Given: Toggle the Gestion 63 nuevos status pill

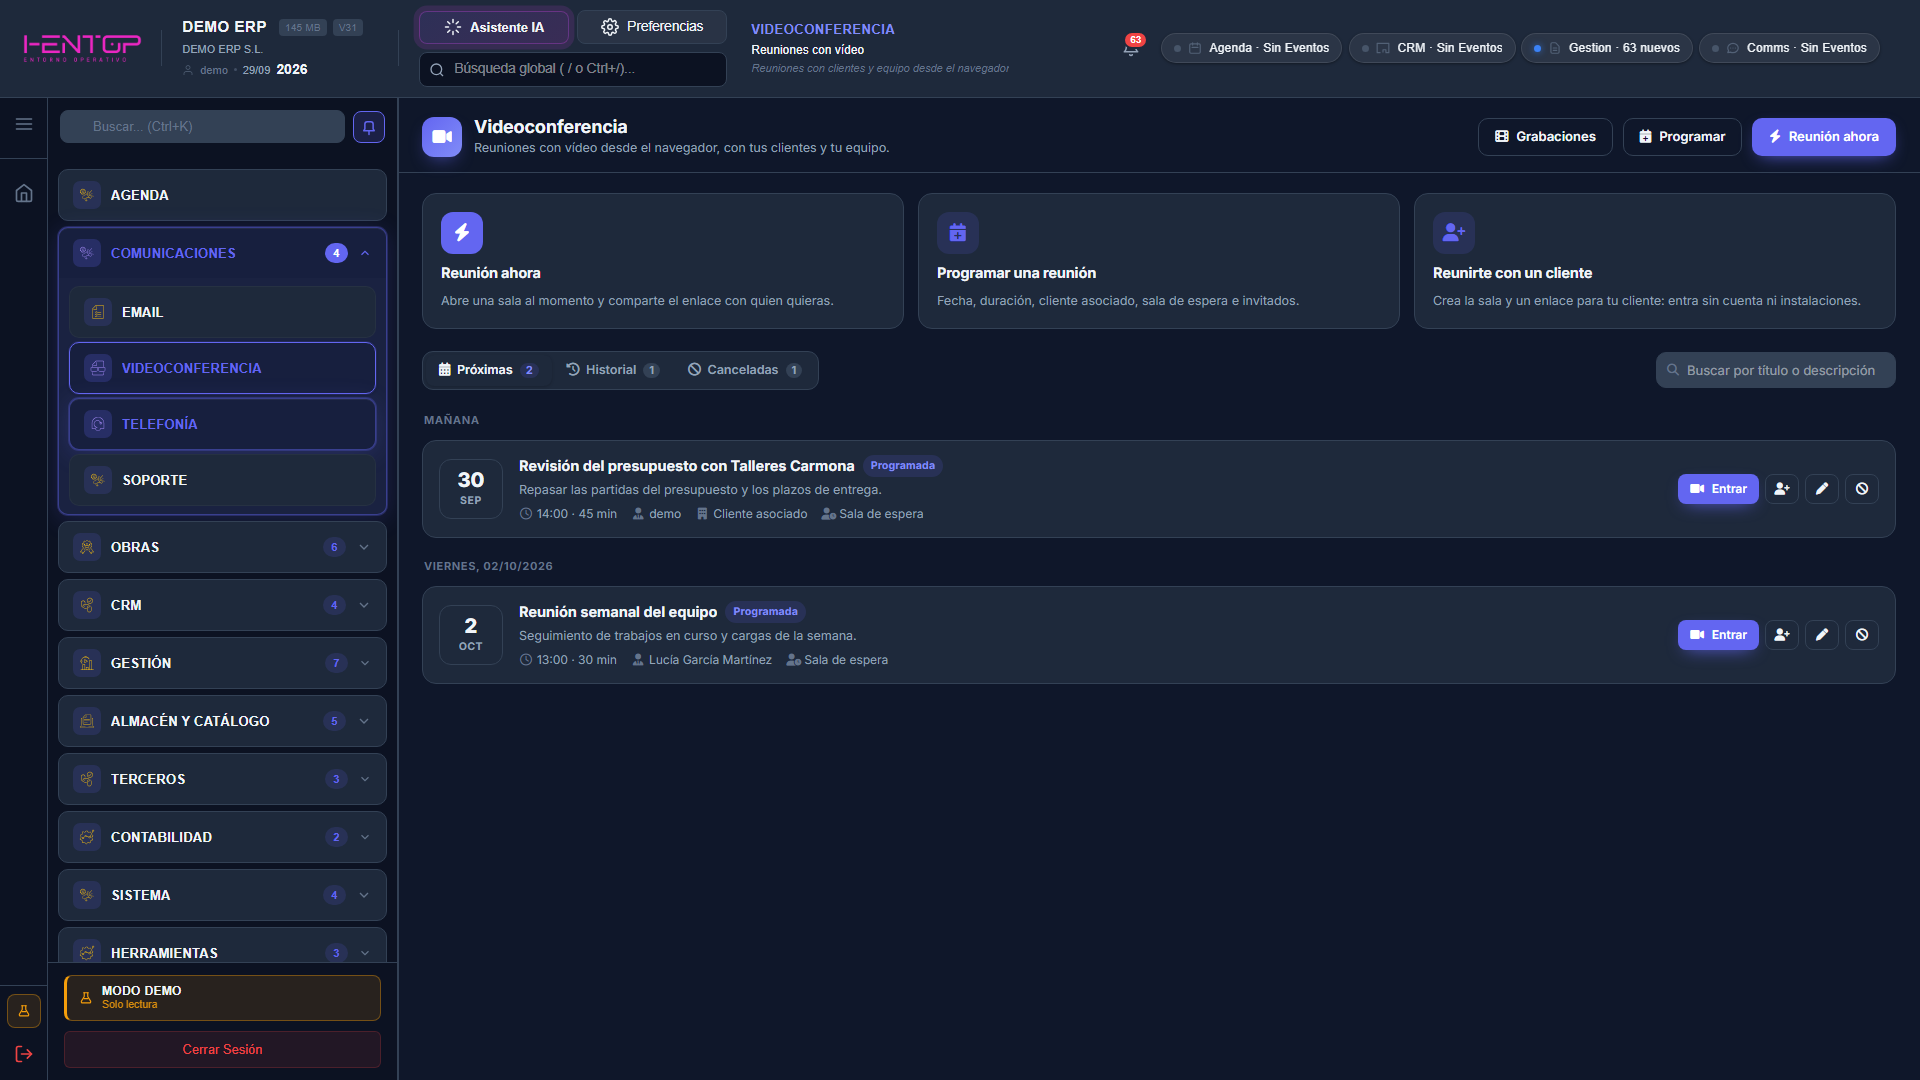Looking at the screenshot, I should pos(1606,48).
